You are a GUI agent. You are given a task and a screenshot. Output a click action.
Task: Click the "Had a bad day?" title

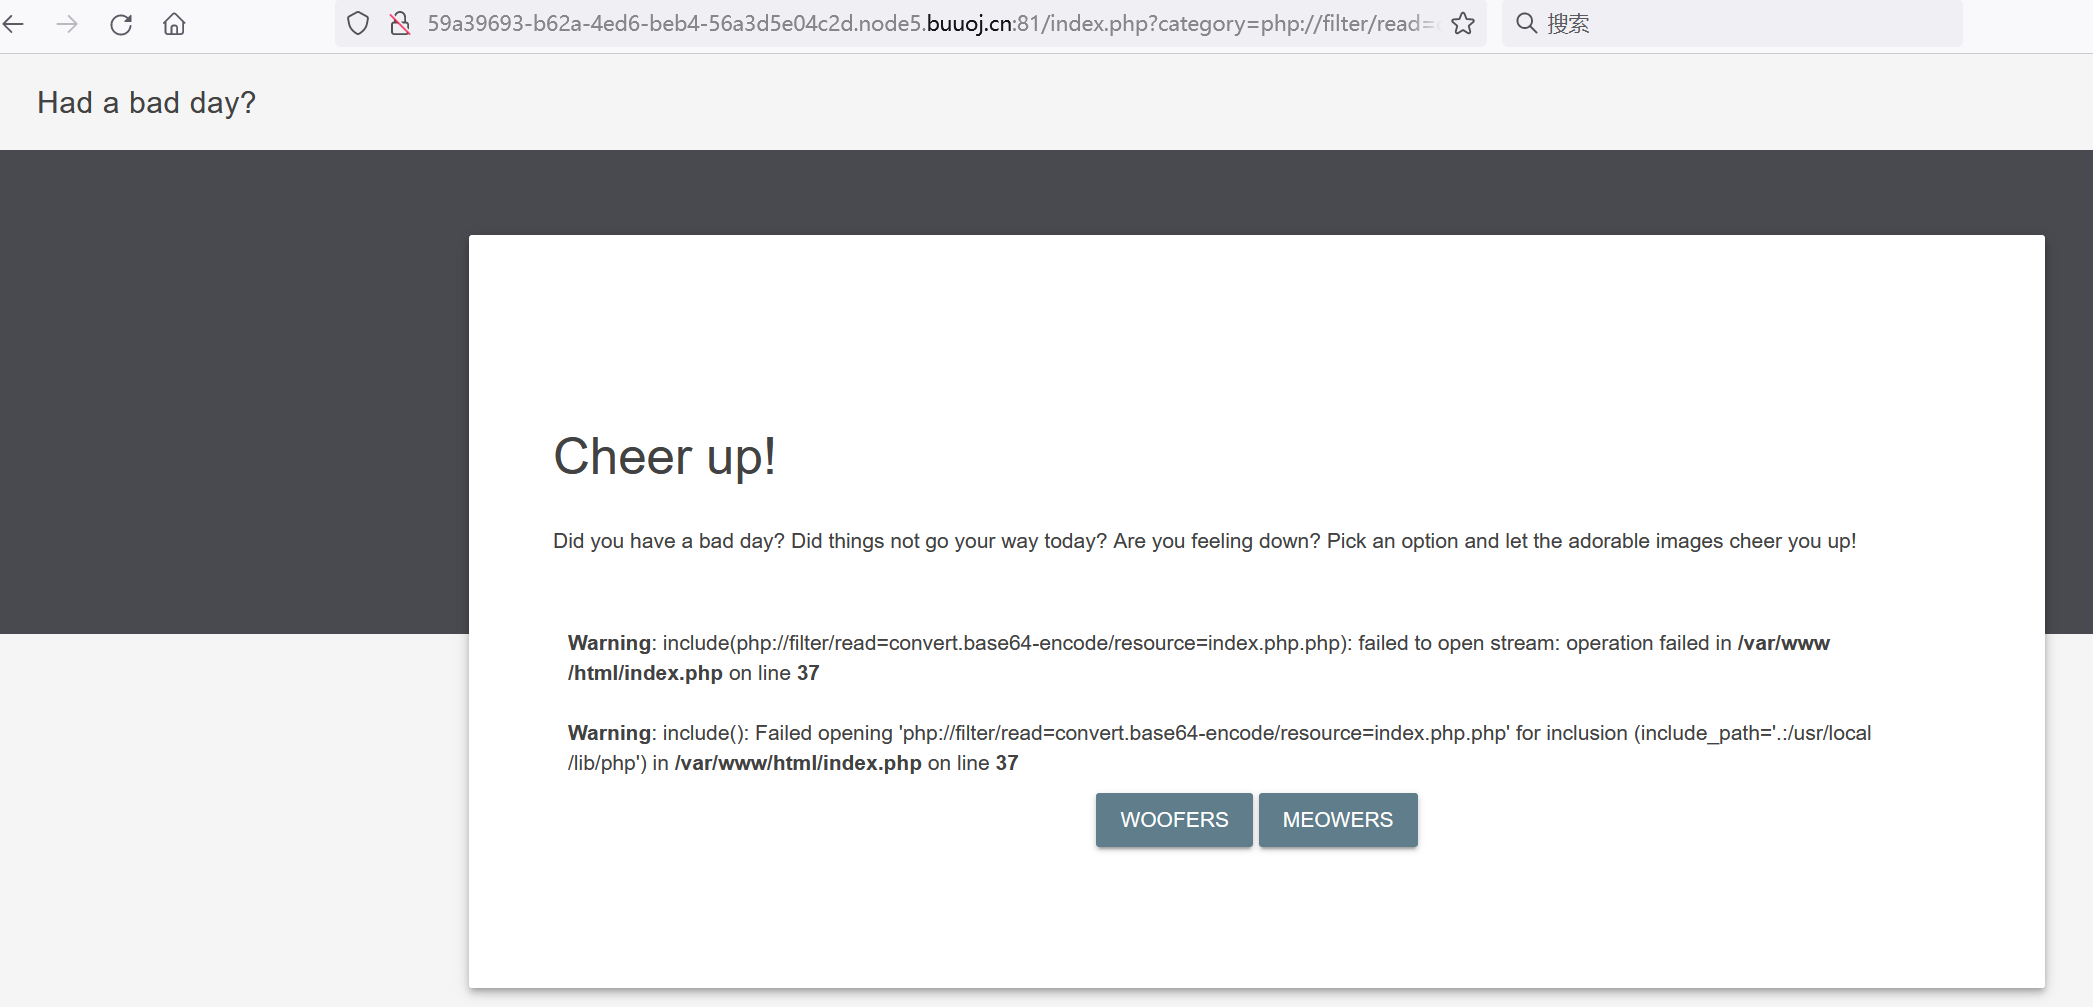[x=147, y=103]
